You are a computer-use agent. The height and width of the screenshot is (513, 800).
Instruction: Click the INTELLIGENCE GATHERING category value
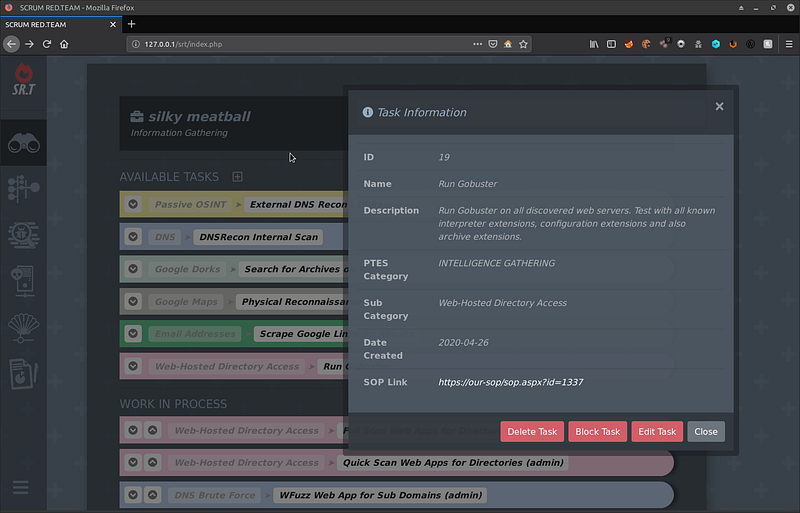(496, 263)
